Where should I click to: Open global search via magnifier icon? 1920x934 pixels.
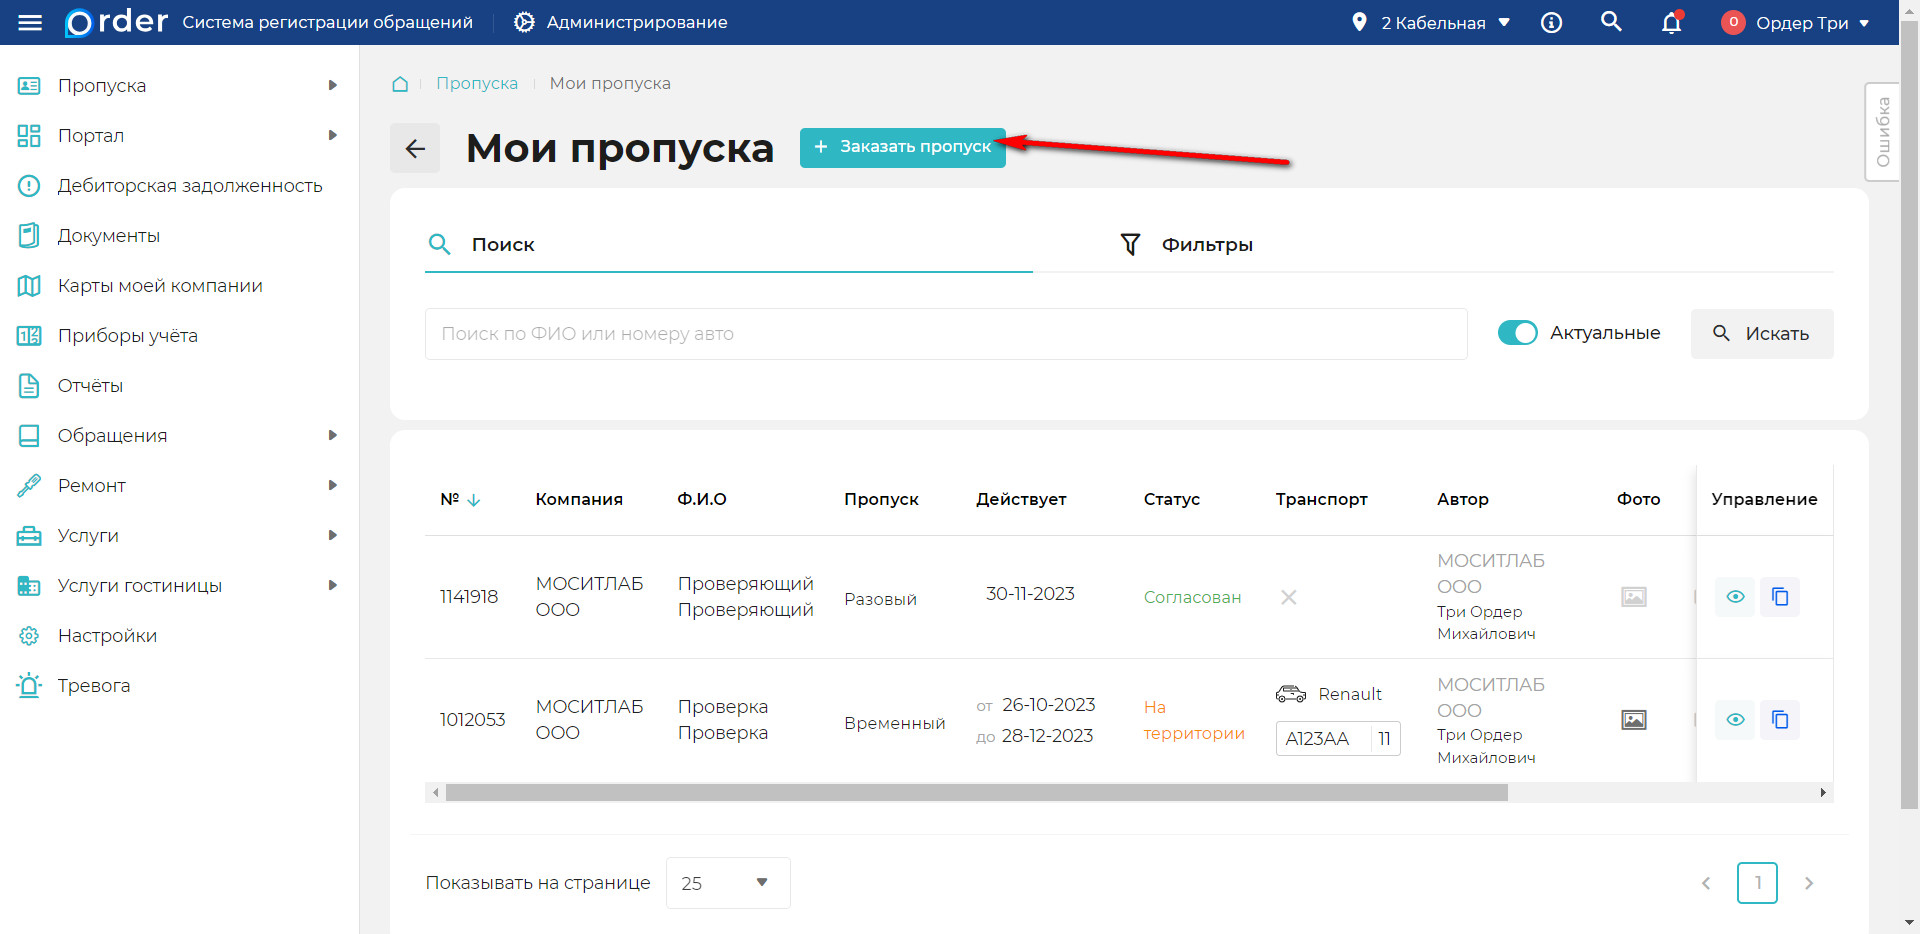tap(1611, 22)
